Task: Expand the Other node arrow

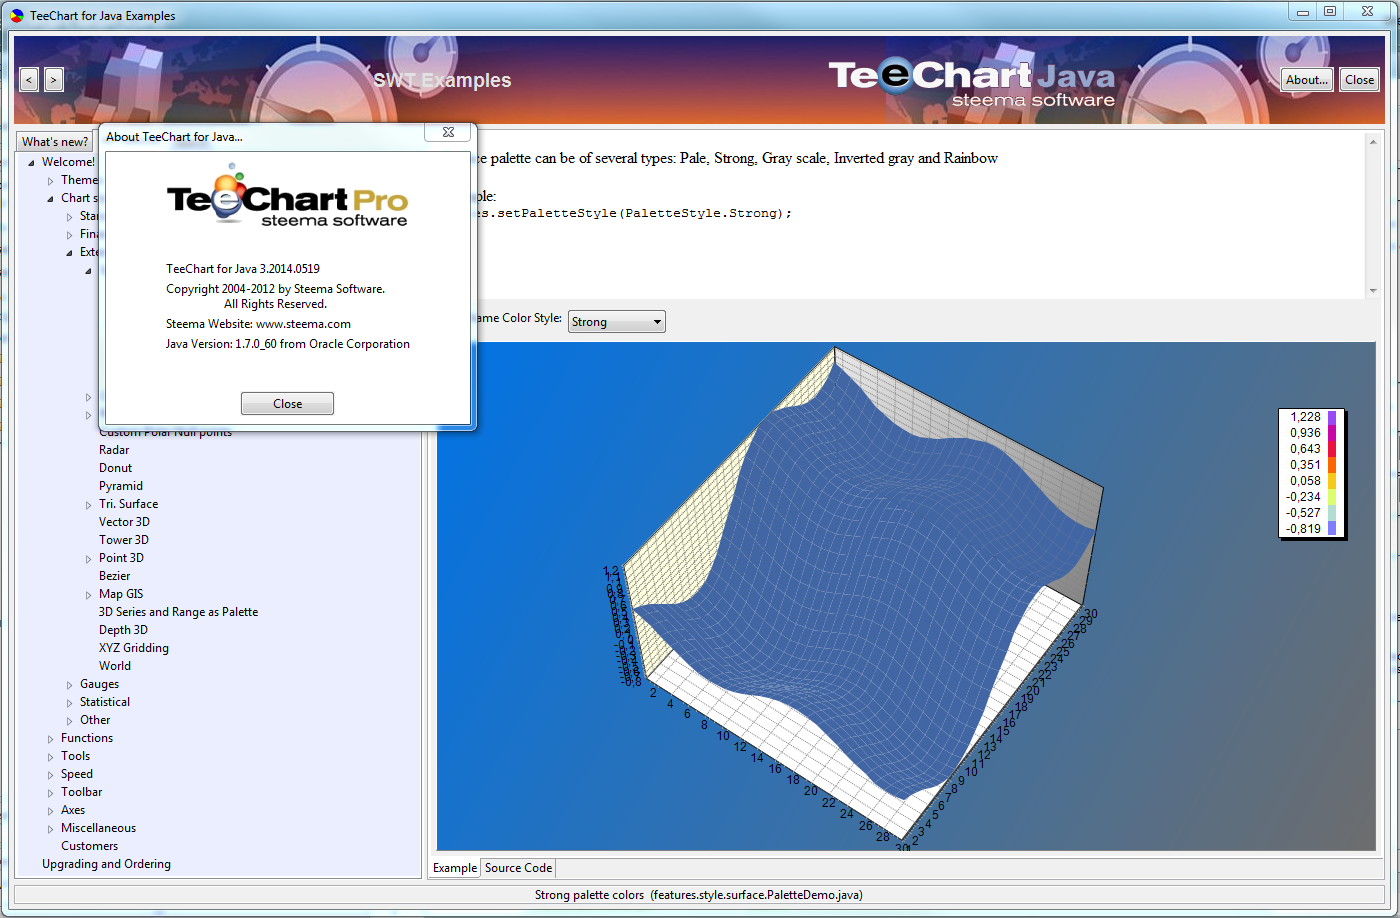Action: tap(70, 721)
